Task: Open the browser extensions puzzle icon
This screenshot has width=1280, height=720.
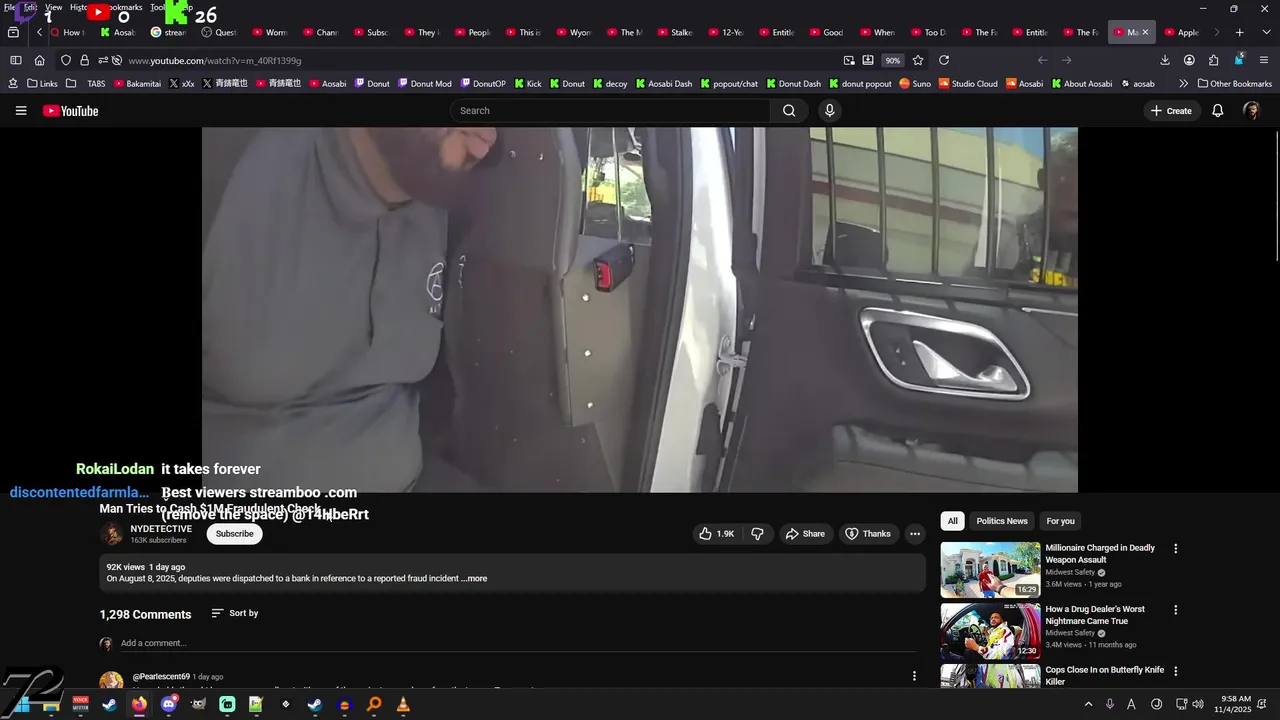Action: pos(1213,60)
